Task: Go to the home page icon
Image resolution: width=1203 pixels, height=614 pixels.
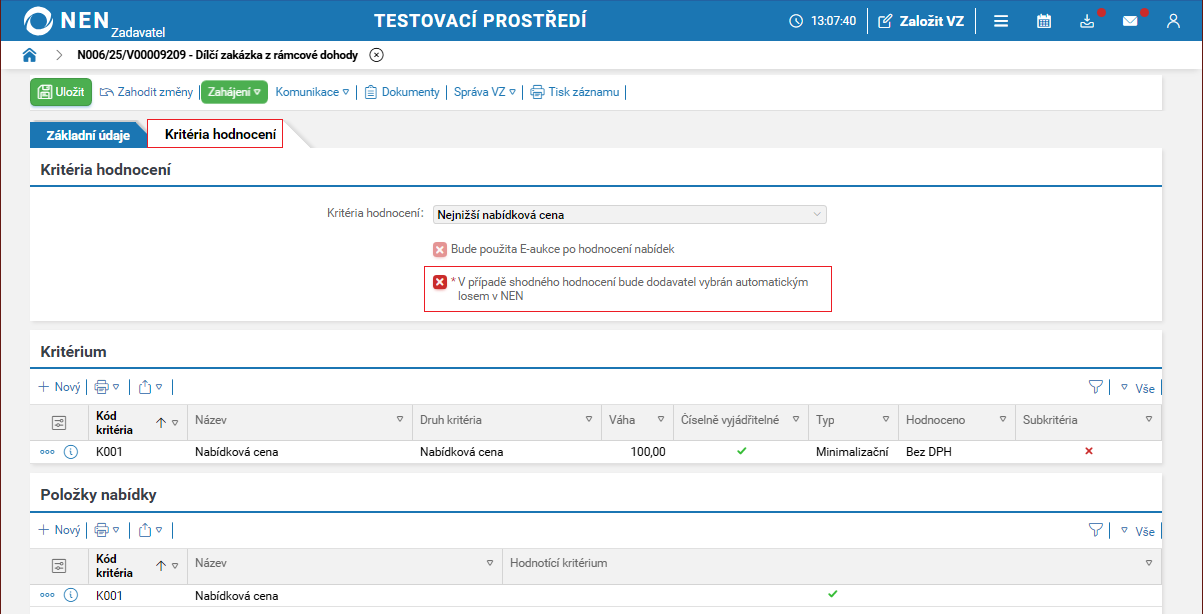Action: [x=29, y=55]
